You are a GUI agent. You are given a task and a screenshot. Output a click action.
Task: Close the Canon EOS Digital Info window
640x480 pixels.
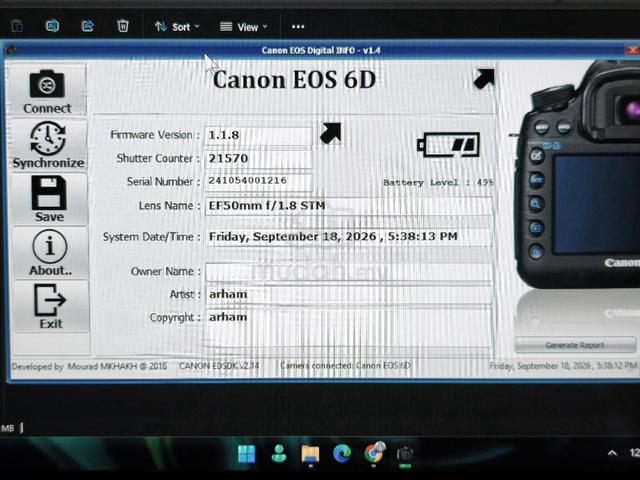tap(632, 50)
